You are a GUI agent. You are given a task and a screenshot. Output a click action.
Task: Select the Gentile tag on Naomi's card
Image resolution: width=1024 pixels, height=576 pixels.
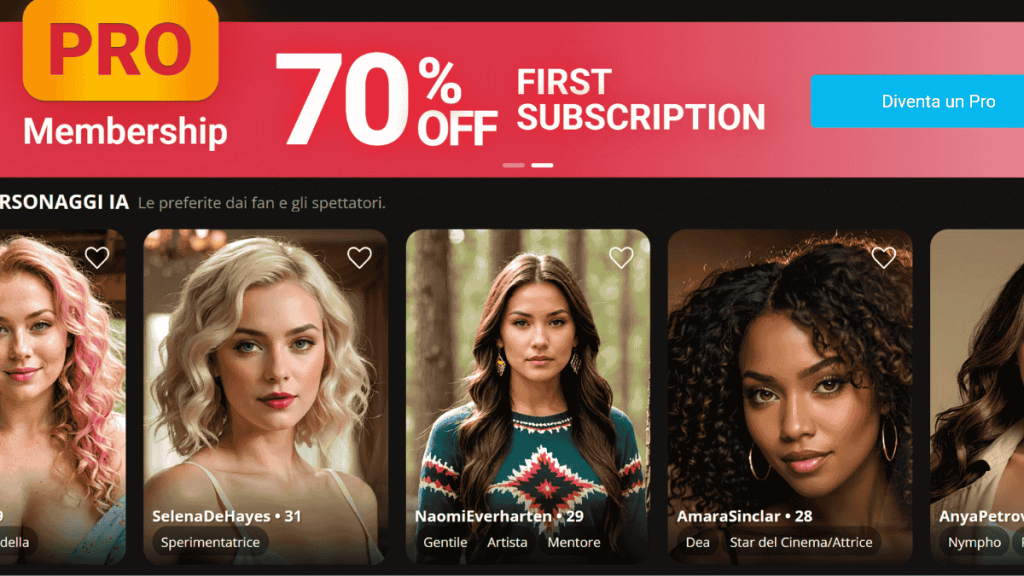[x=445, y=542]
